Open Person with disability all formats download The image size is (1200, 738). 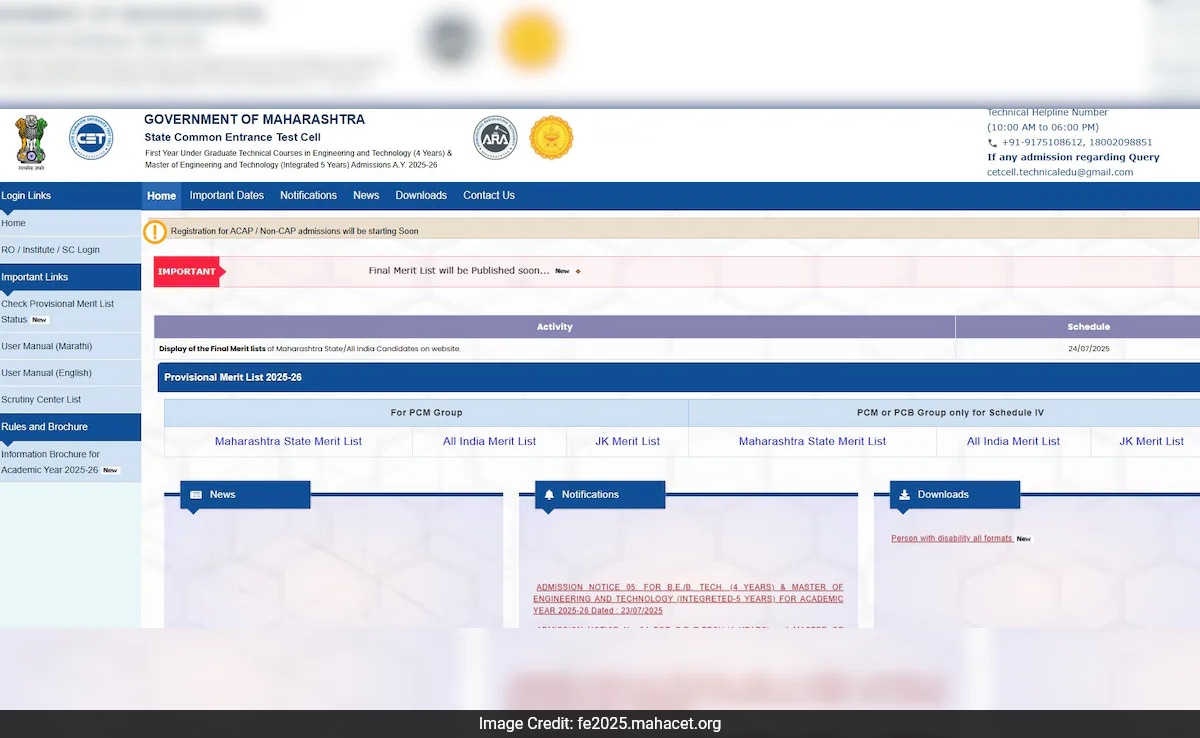(950, 538)
